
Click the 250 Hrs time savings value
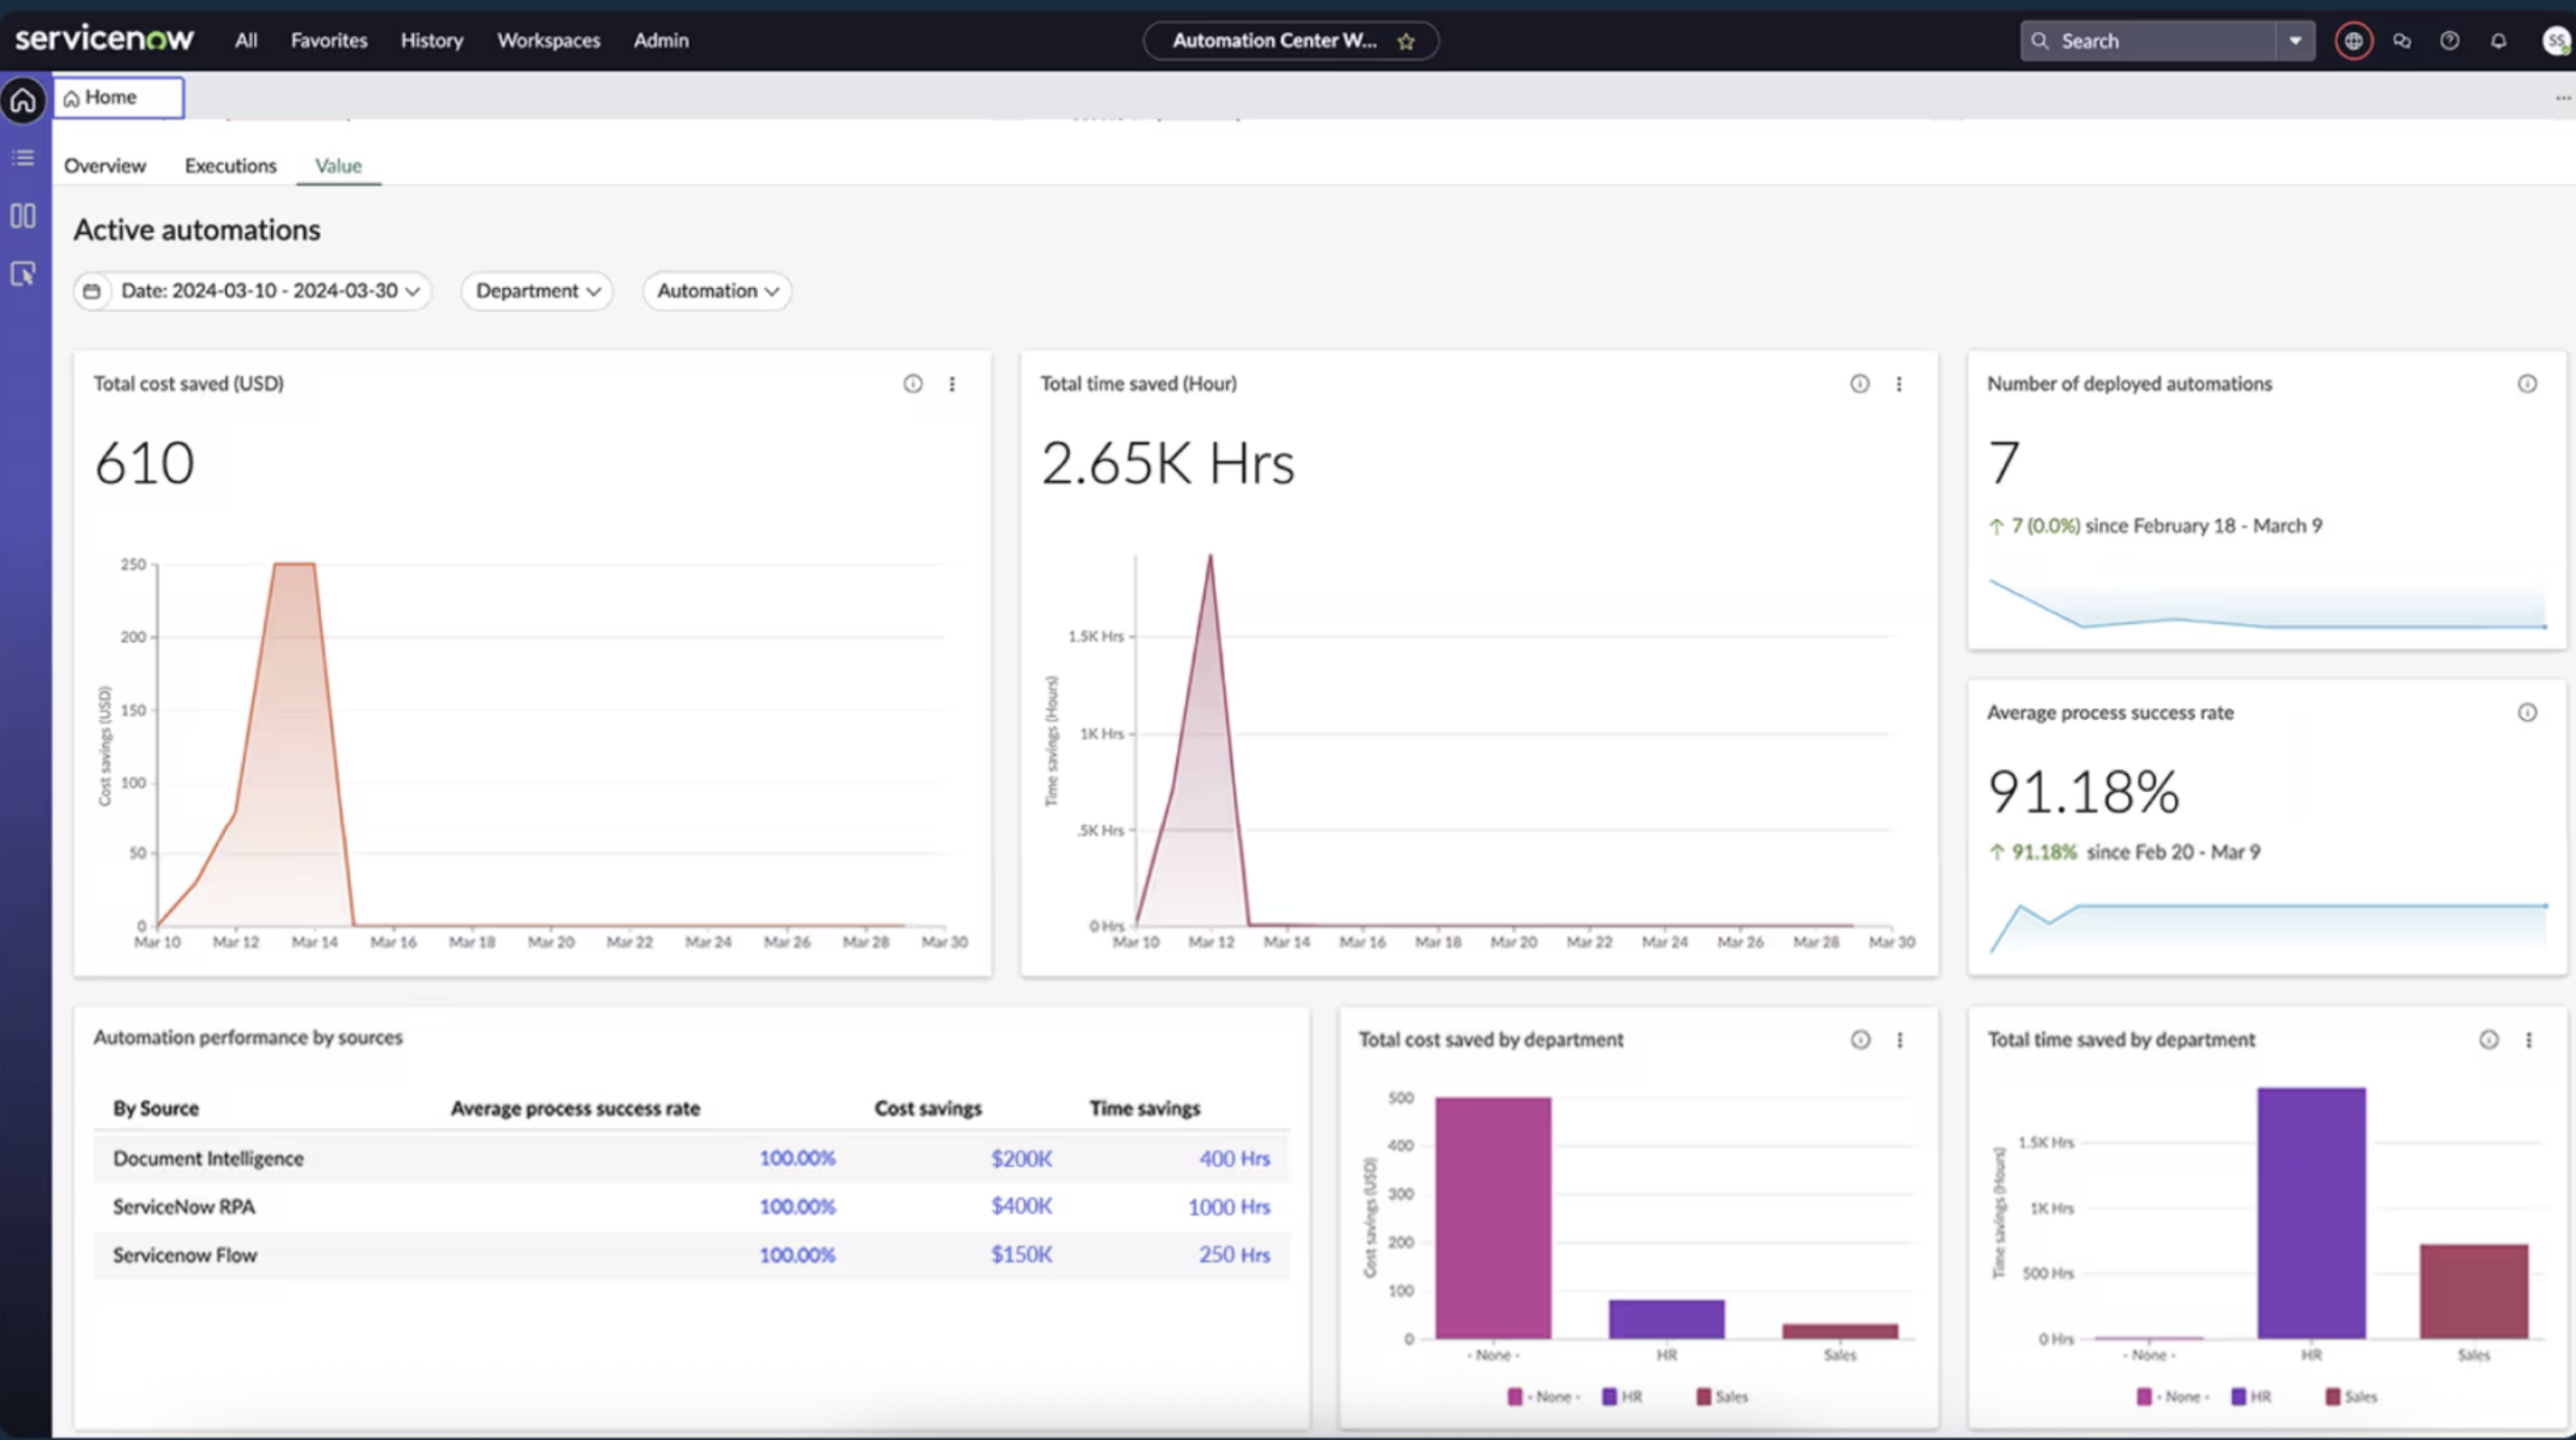click(x=1234, y=1254)
